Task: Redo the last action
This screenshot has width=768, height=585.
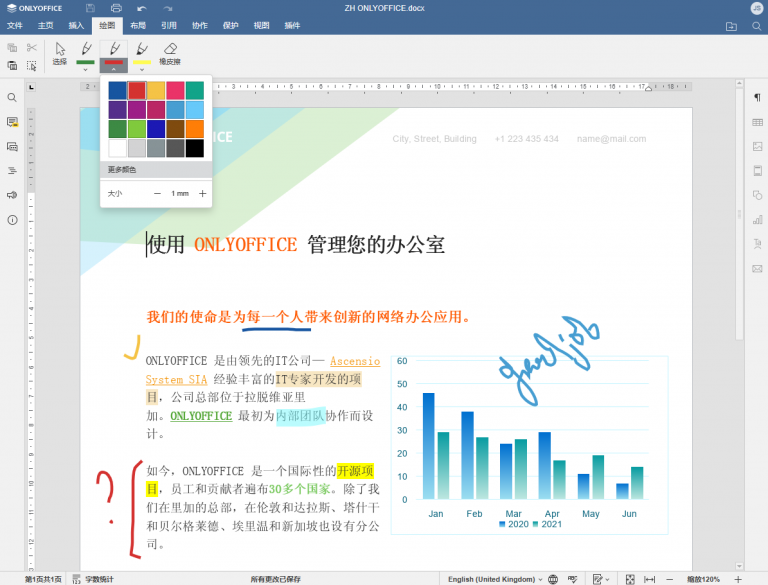Action: tap(168, 8)
